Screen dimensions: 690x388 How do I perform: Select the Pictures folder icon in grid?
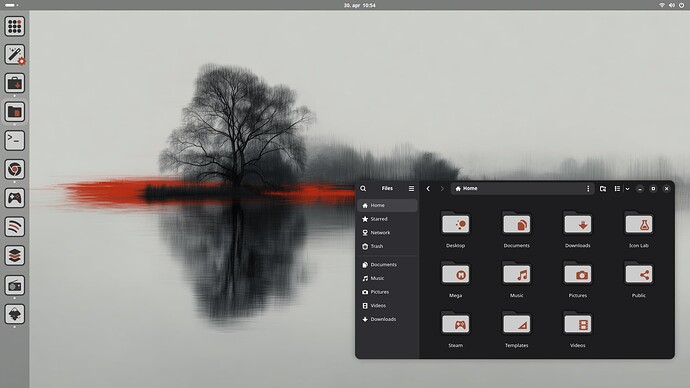(x=578, y=274)
